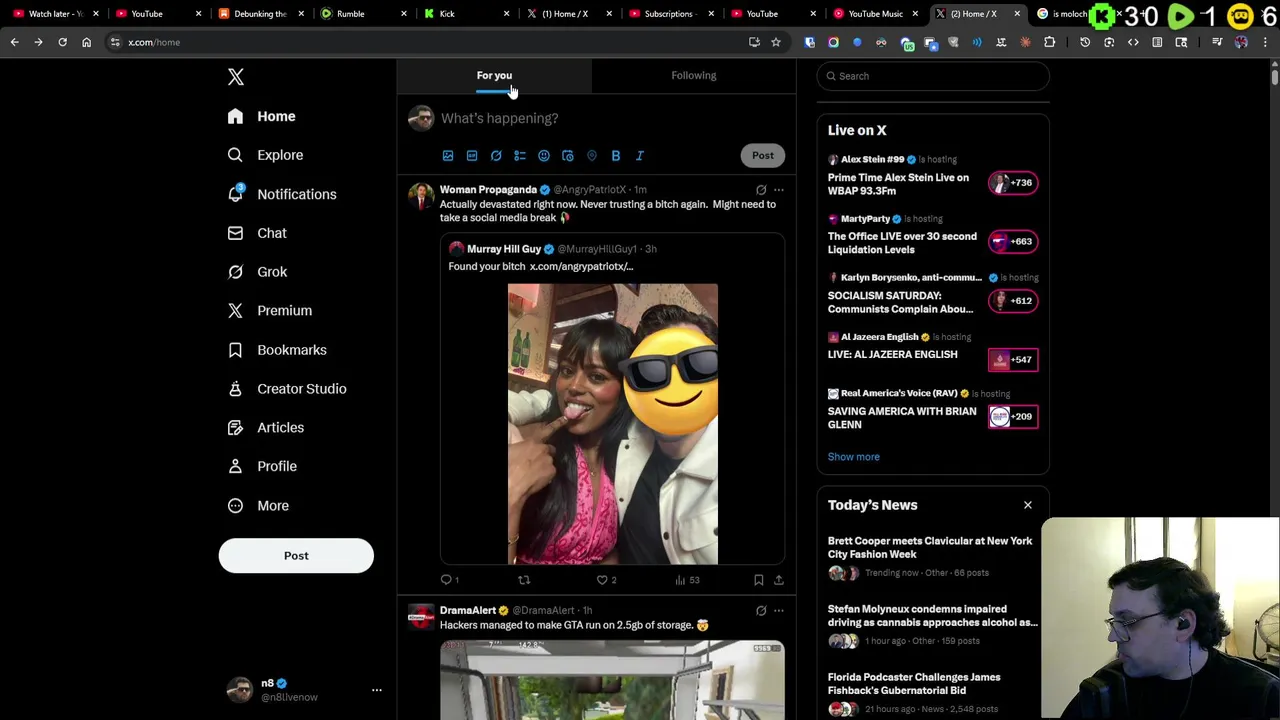
Task: Add media image in the composer
Action: point(448,156)
